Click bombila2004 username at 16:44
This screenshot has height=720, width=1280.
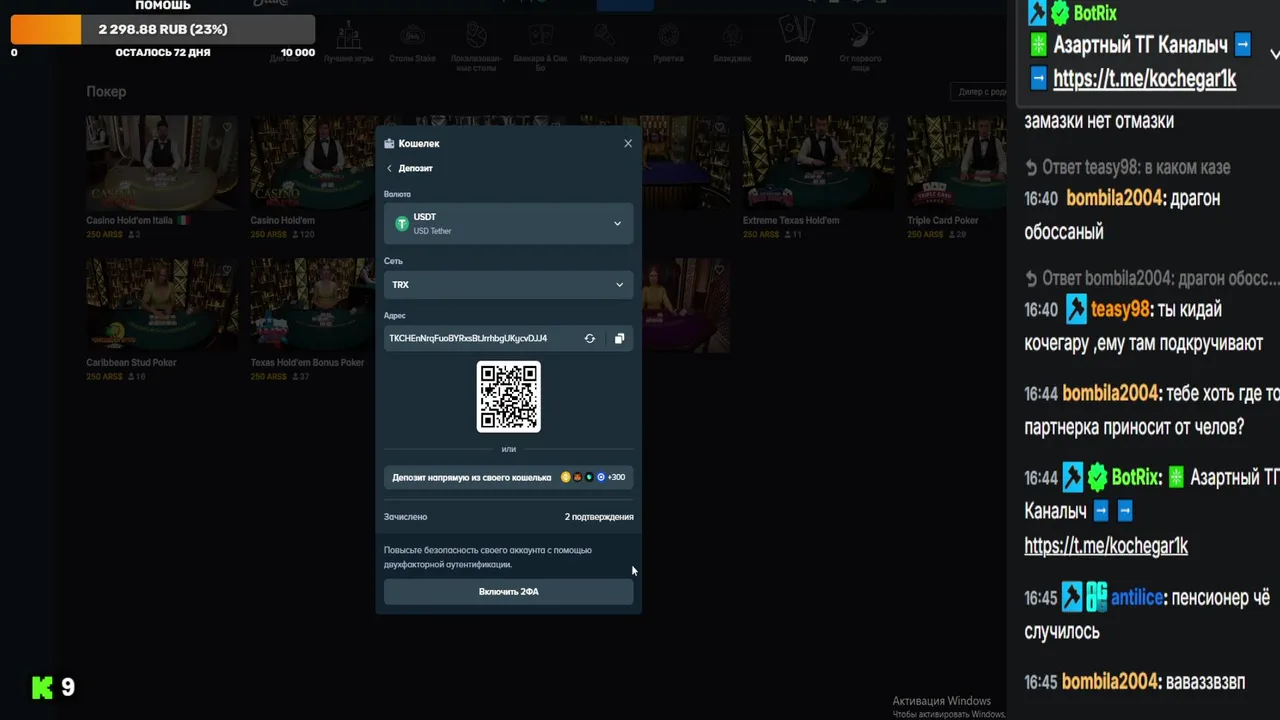click(x=1110, y=393)
